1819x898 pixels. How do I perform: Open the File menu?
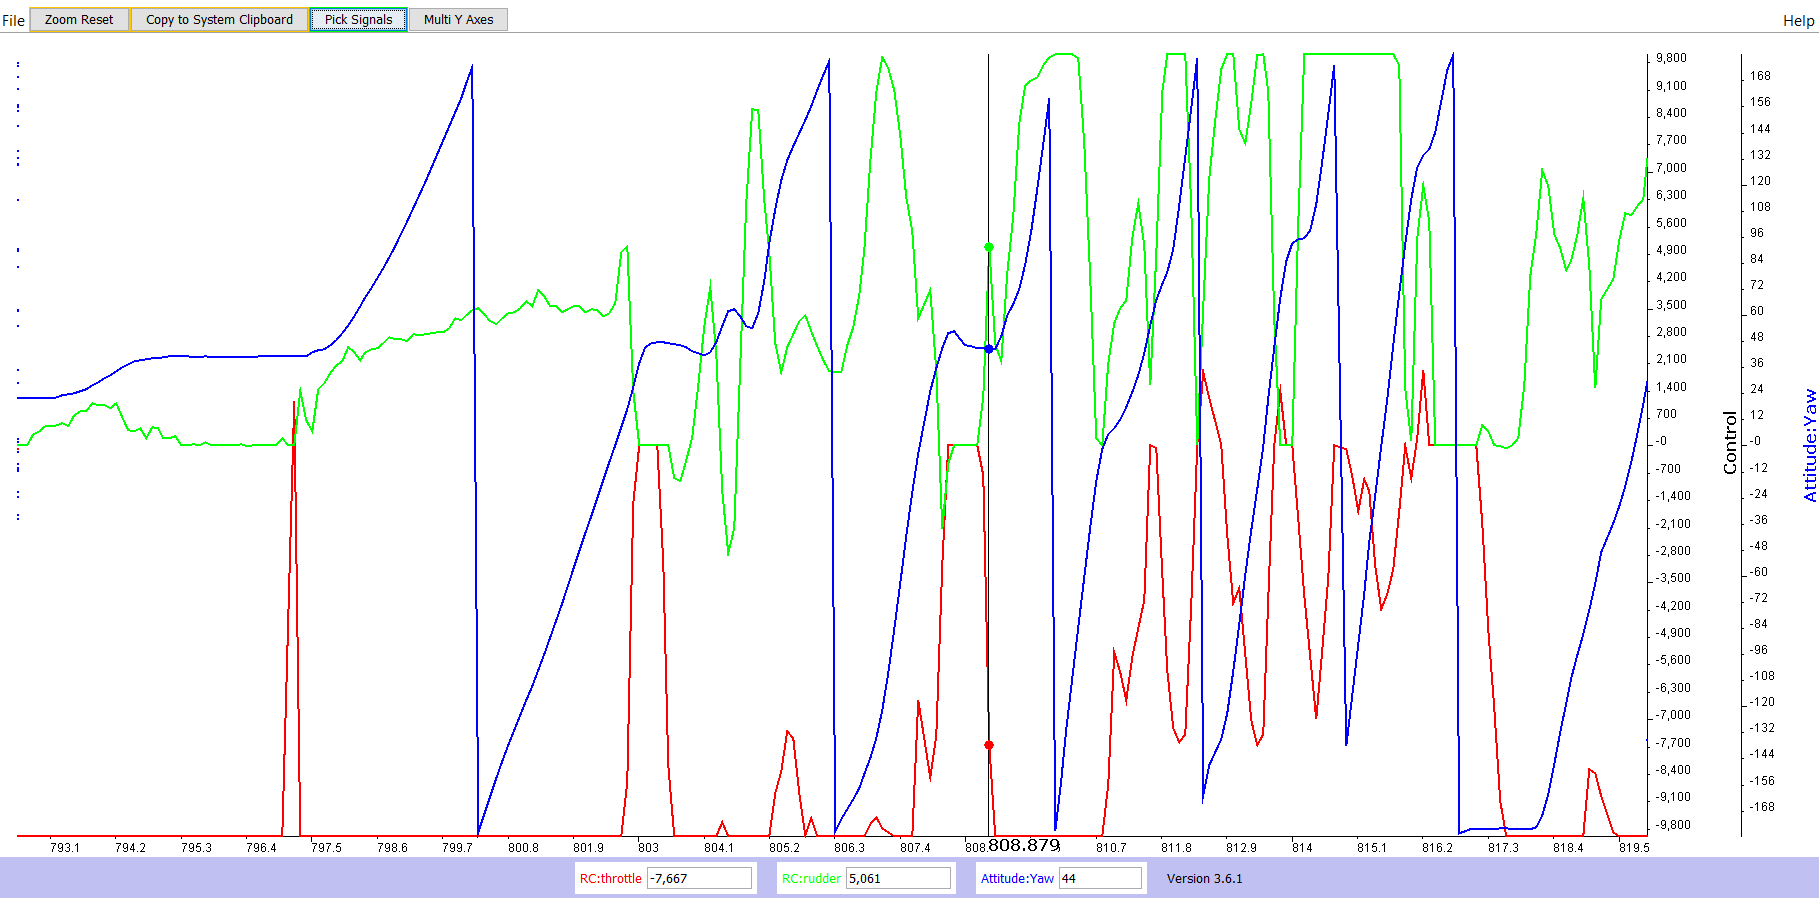click(13, 20)
